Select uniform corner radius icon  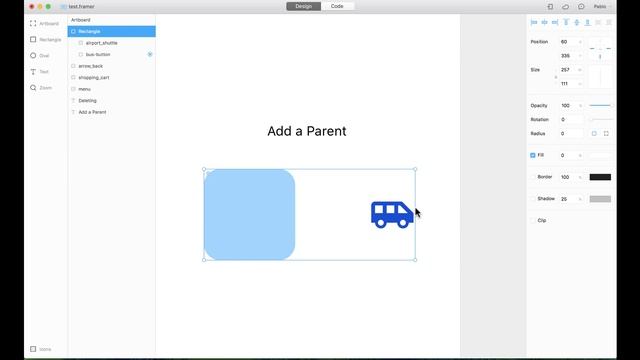pyautogui.click(x=594, y=133)
